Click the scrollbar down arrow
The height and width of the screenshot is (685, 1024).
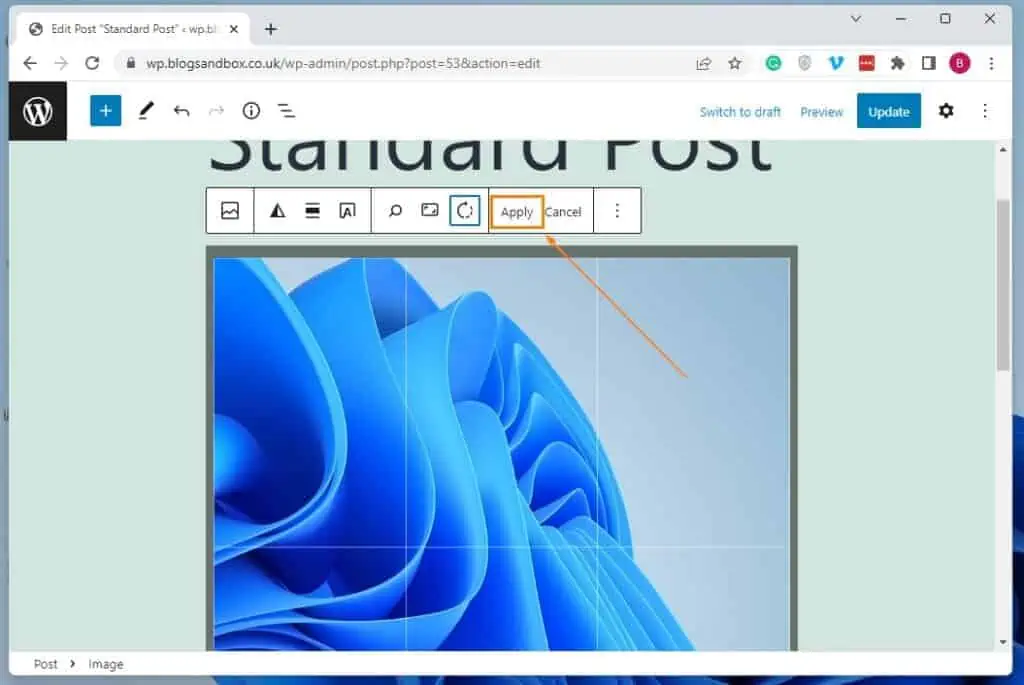1003,642
